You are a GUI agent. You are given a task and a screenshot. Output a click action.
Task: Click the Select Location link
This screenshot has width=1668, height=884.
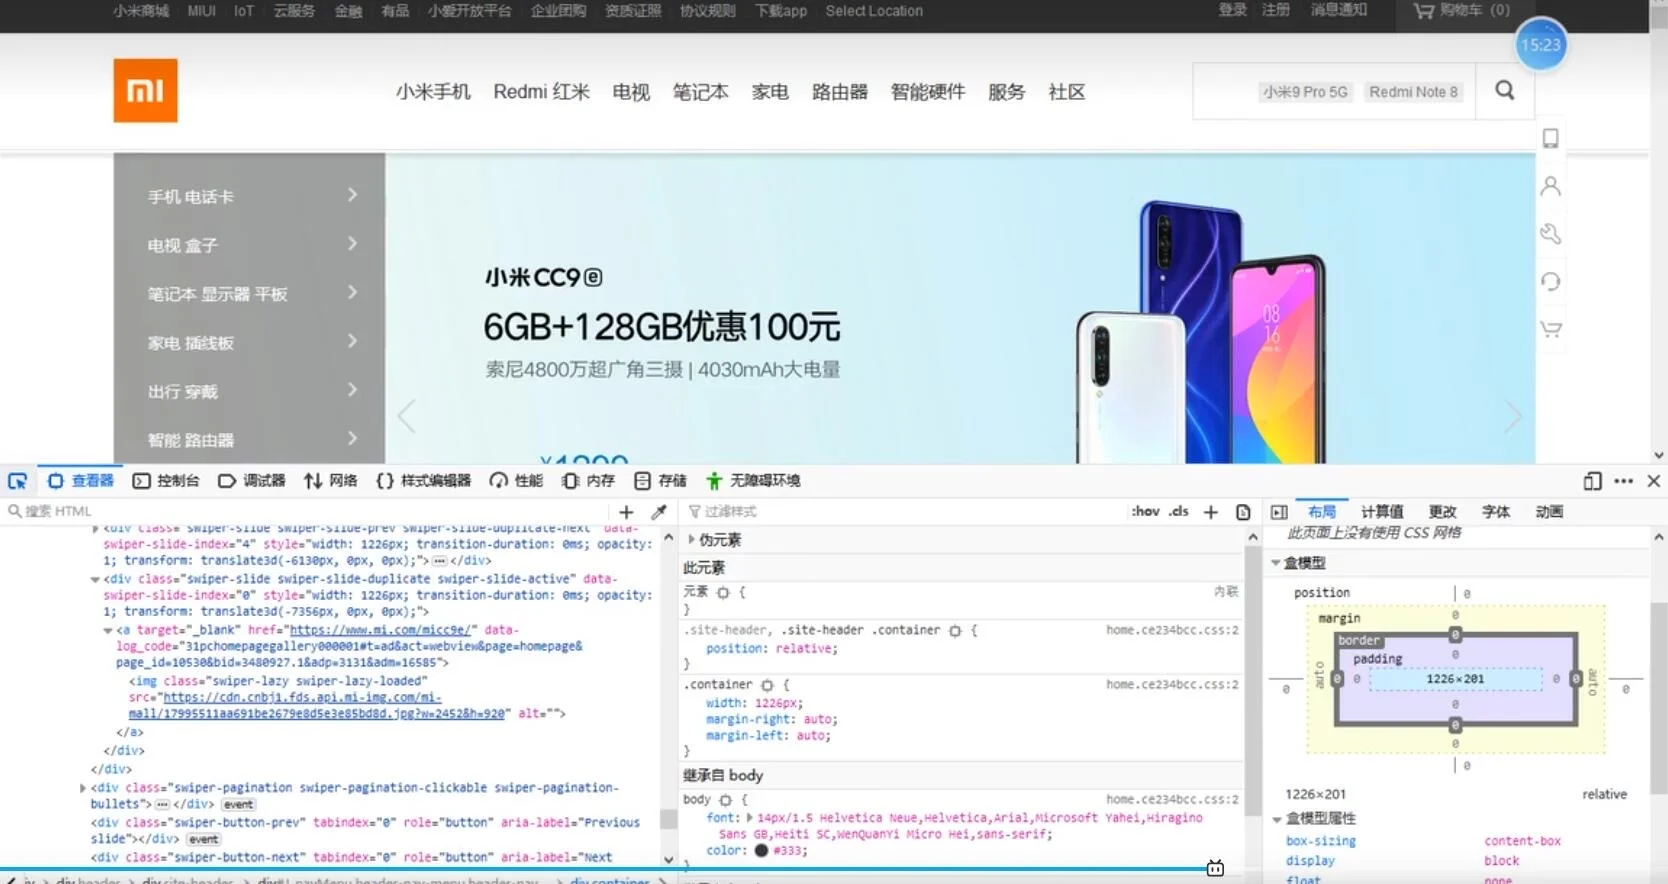click(x=874, y=11)
